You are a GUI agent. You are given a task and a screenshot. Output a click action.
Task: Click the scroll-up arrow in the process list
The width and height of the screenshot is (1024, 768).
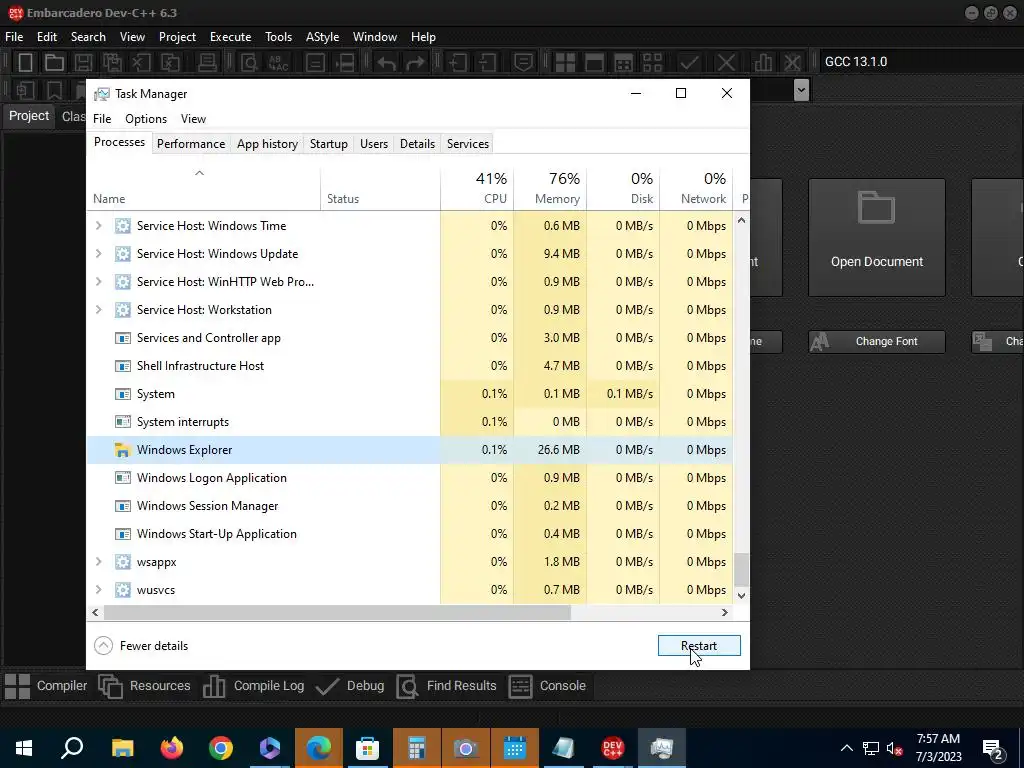(x=741, y=221)
